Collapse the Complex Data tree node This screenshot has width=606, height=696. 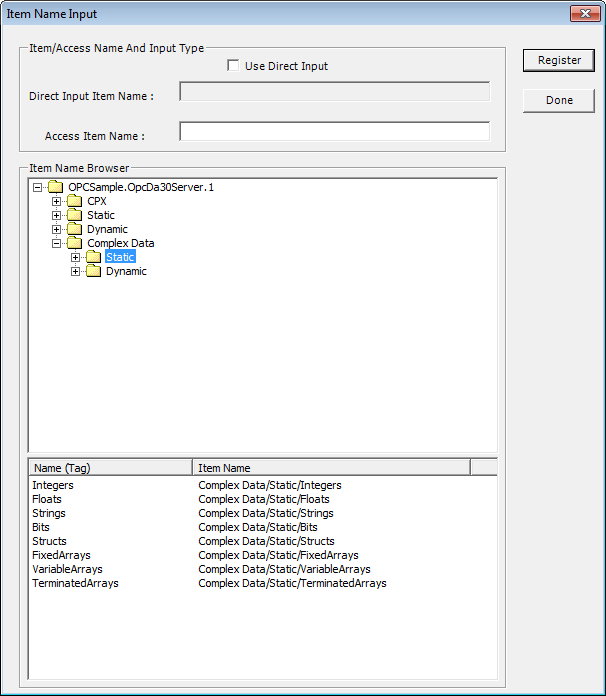56,243
